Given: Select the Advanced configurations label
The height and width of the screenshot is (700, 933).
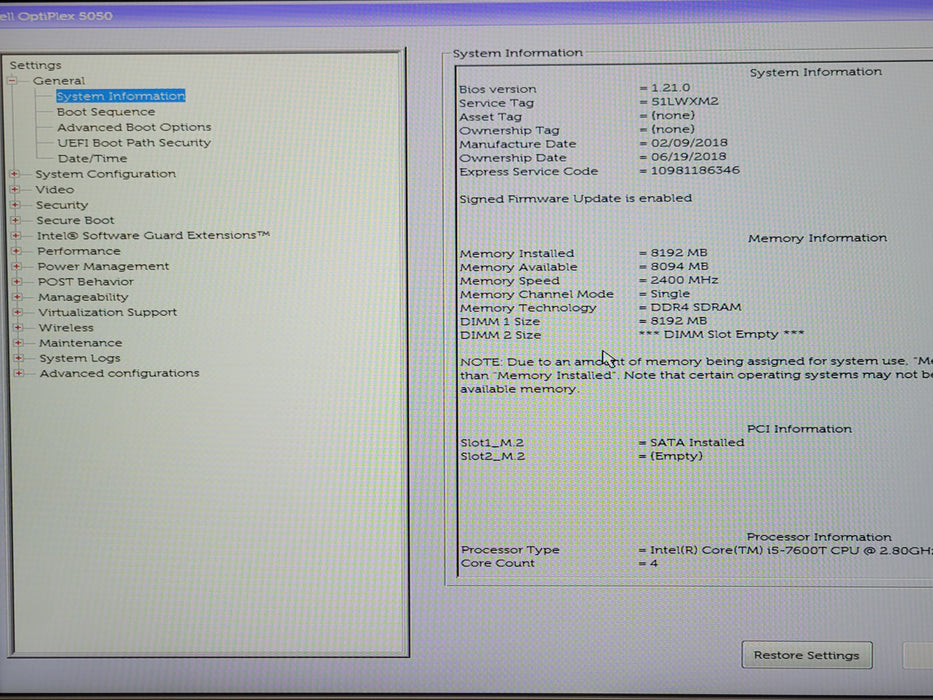Looking at the screenshot, I should [x=120, y=373].
